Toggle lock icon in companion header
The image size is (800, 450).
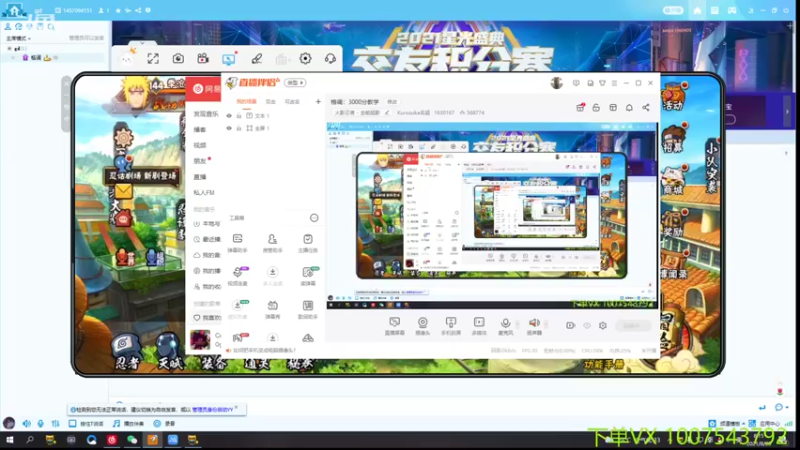tap(596, 108)
